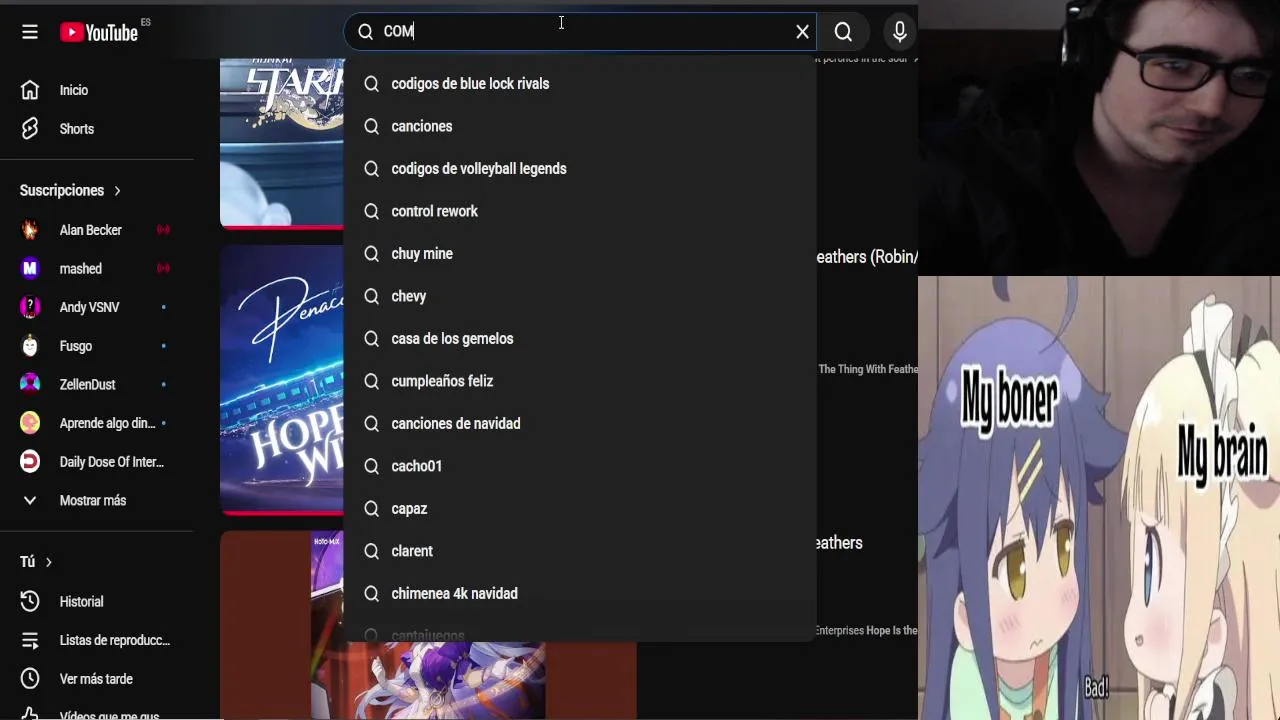Open Shorts in the sidebar
Image resolution: width=1280 pixels, height=720 pixels.
point(96,129)
